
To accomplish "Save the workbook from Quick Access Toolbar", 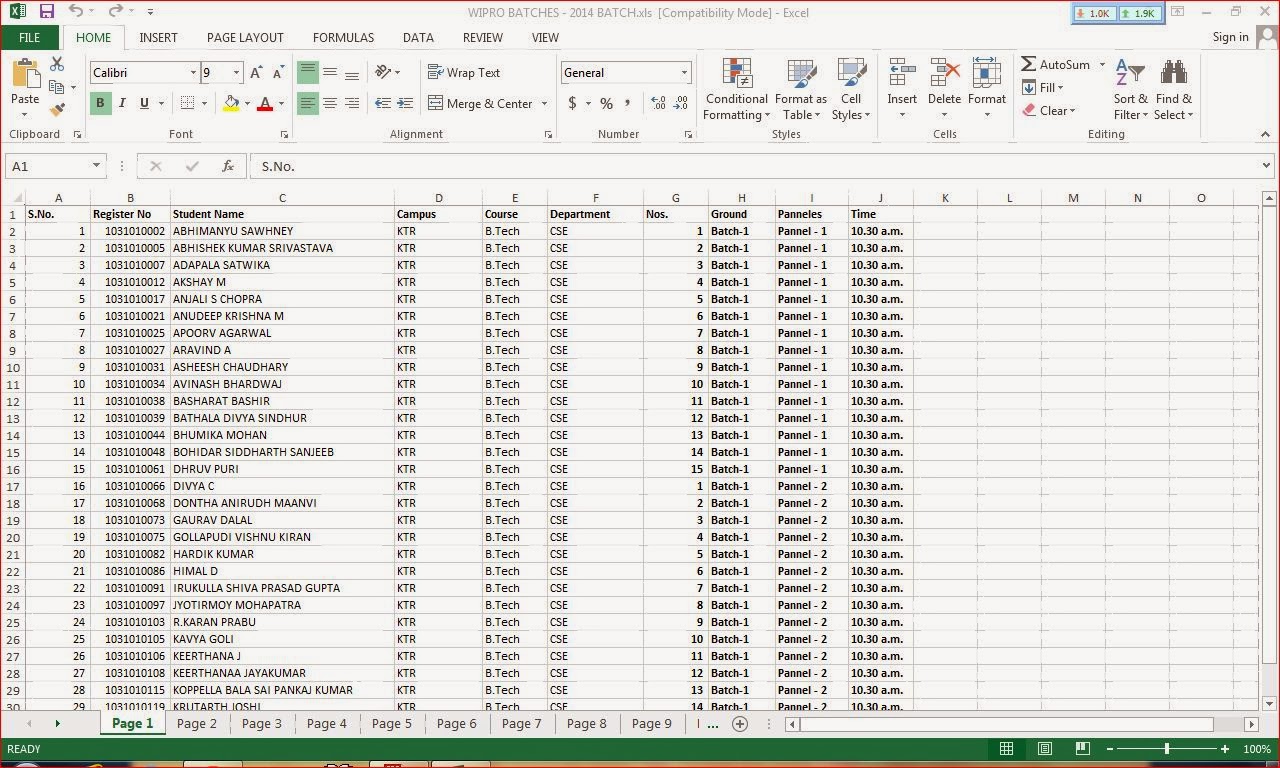I will coord(46,12).
